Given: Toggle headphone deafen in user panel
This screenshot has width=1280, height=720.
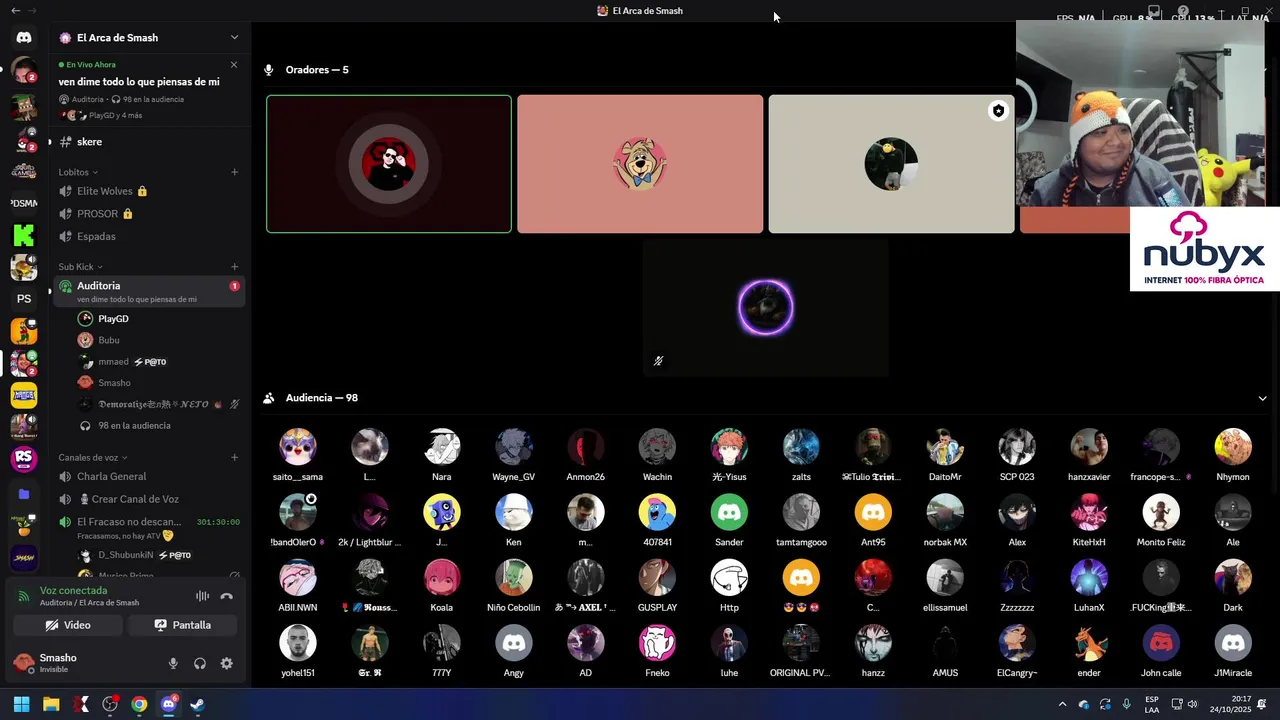Looking at the screenshot, I should click(200, 663).
